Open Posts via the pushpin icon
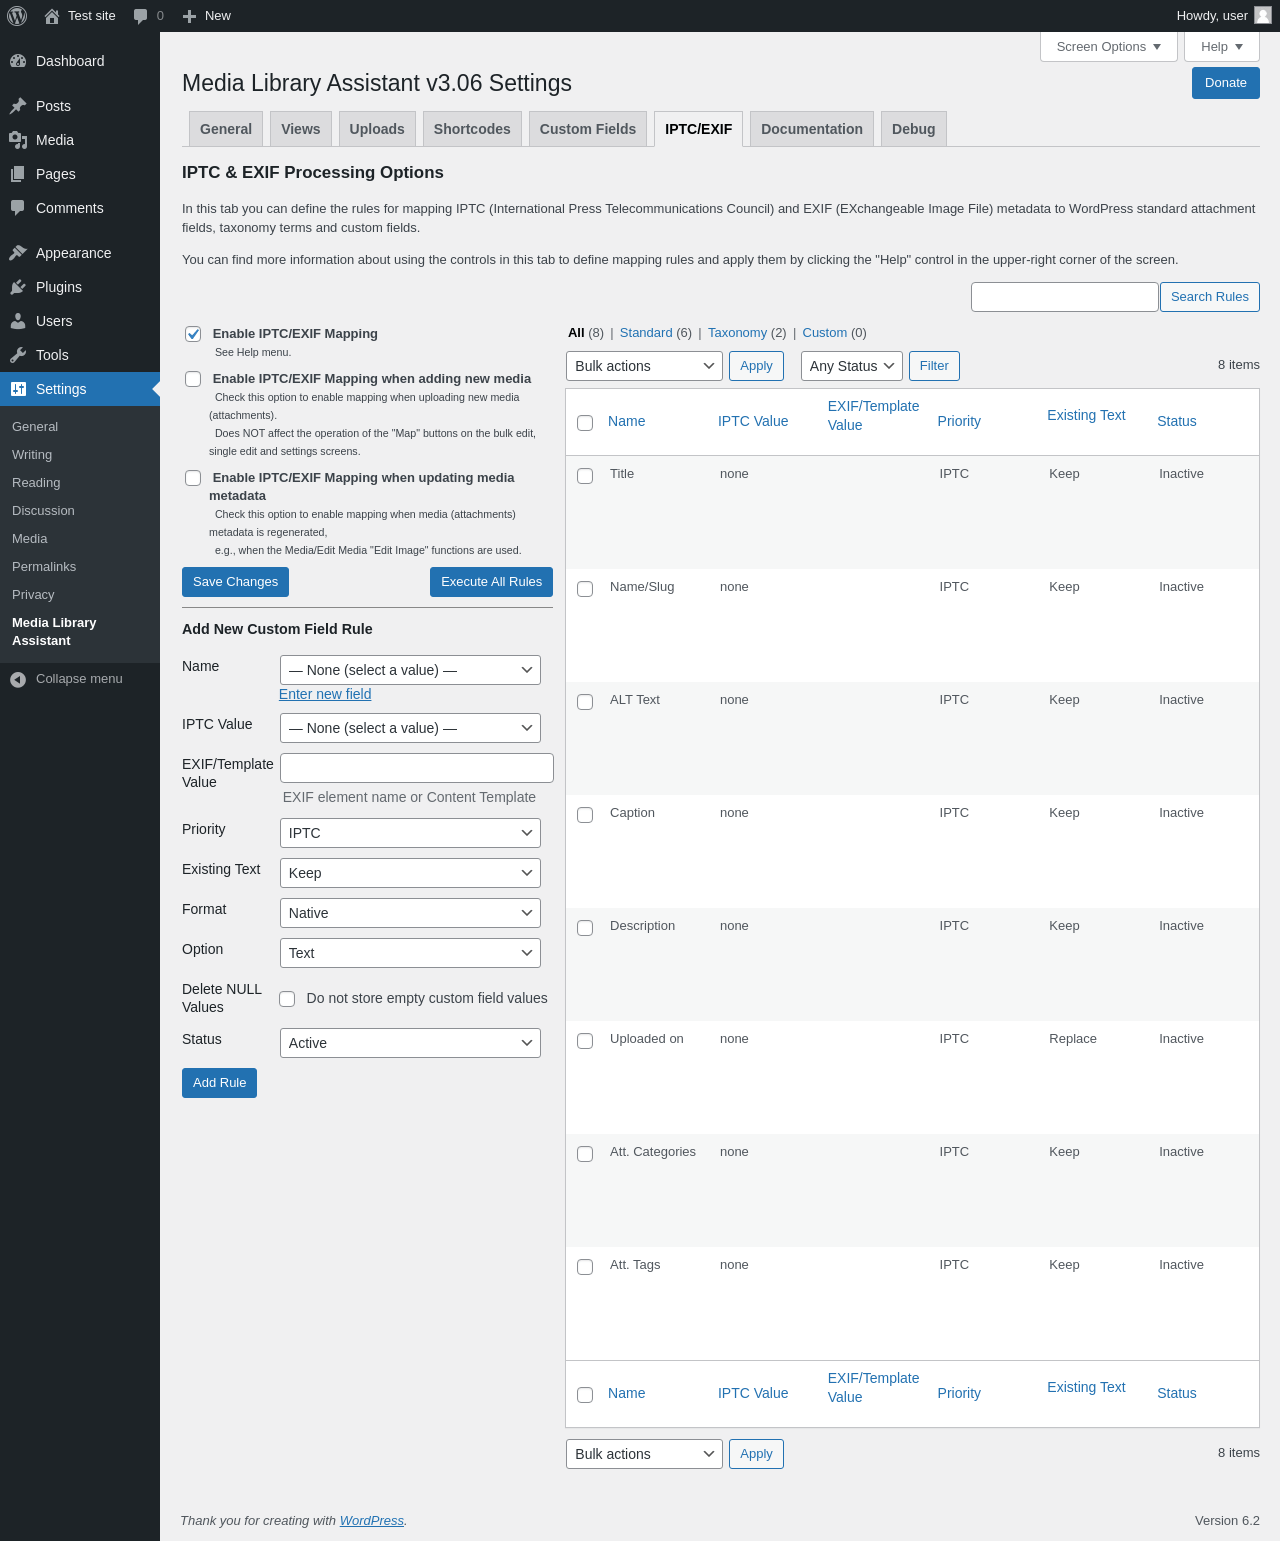The image size is (1280, 1541). [18, 106]
